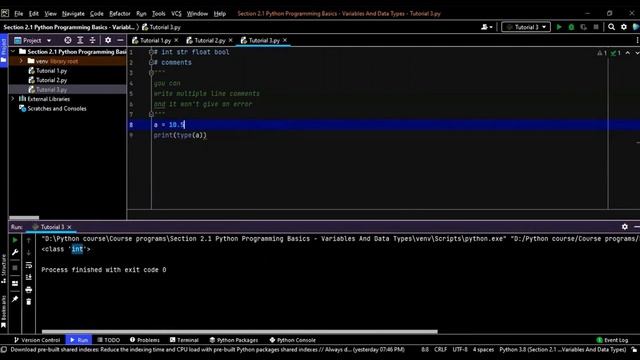Image resolution: width=640 pixels, height=360 pixels.
Task: Open Search Everywhere magnifier icon
Action: [x=611, y=27]
